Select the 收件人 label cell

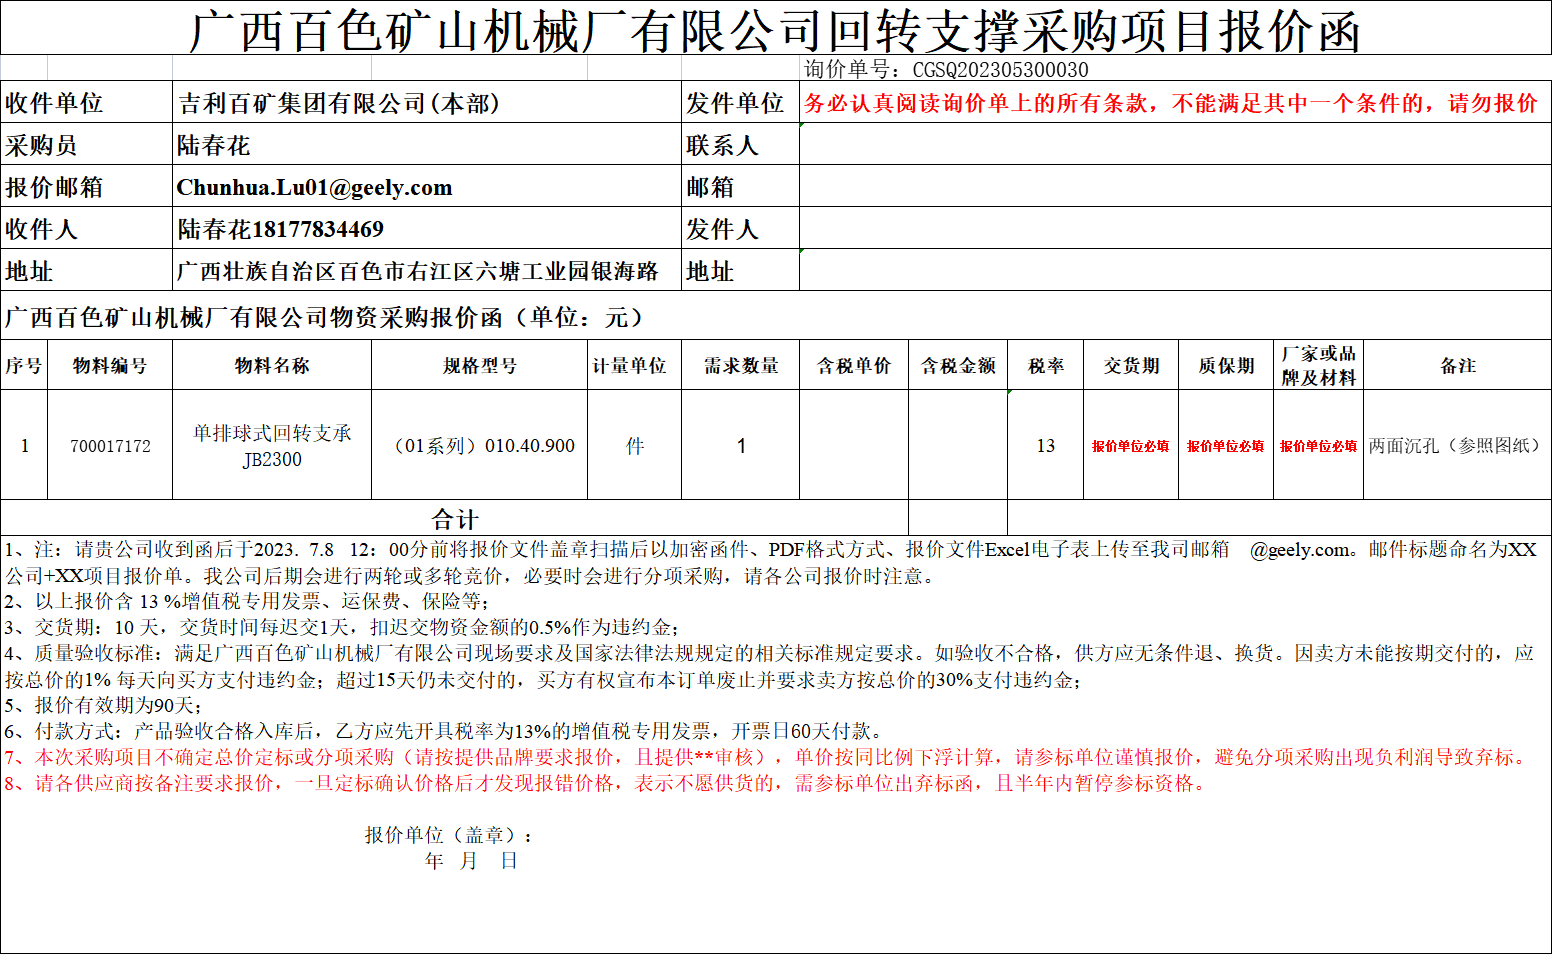click(86, 229)
